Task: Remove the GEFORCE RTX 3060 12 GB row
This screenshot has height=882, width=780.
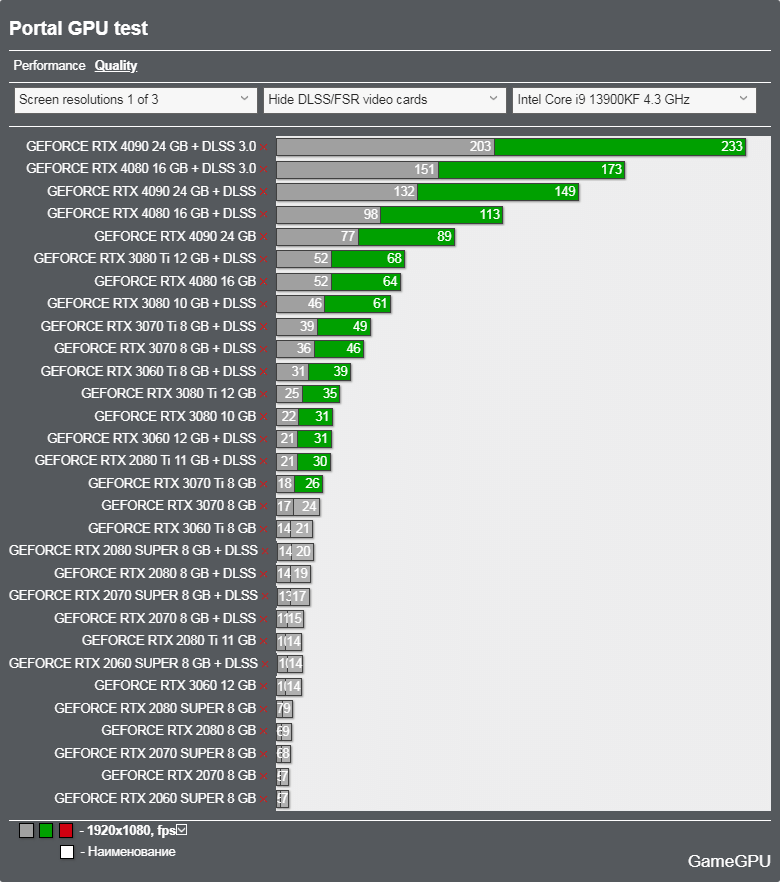Action: point(264,687)
